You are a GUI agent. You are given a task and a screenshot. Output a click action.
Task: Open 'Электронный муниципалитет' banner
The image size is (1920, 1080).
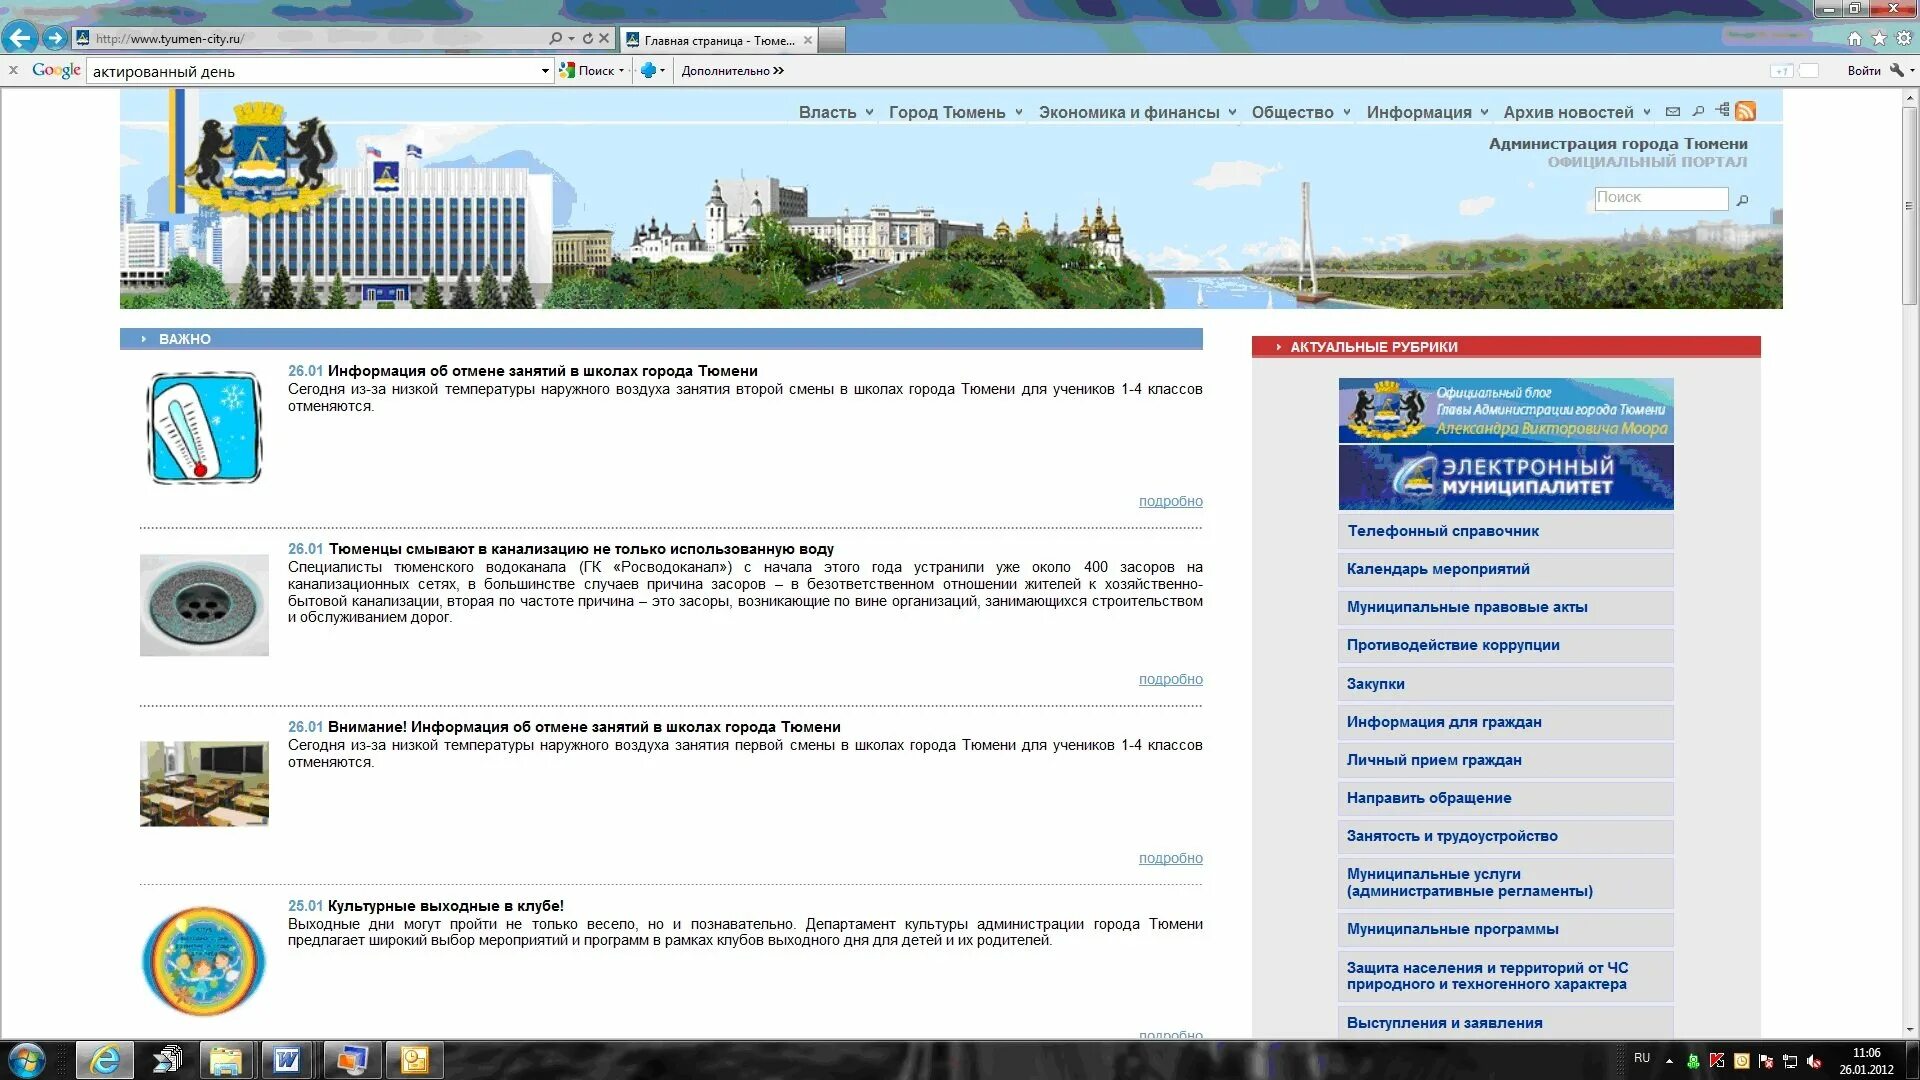point(1506,477)
